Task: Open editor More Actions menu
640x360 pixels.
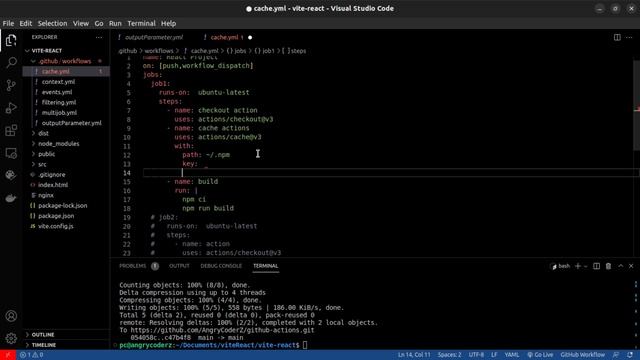Action: click(x=629, y=37)
